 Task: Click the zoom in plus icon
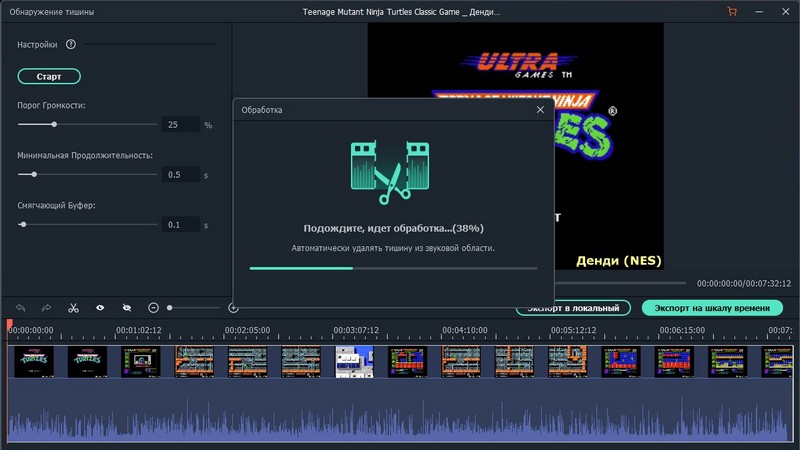pyautogui.click(x=233, y=308)
